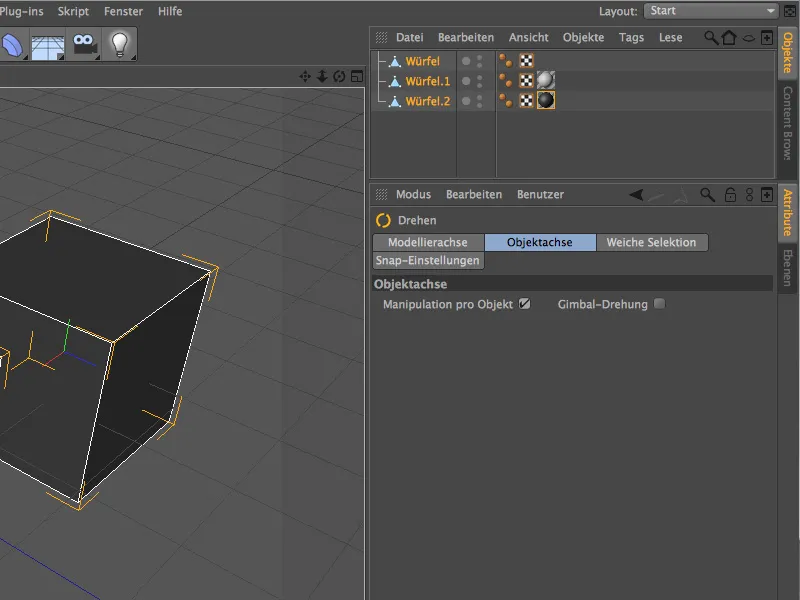Click the viewport pan move icon

coord(305,77)
